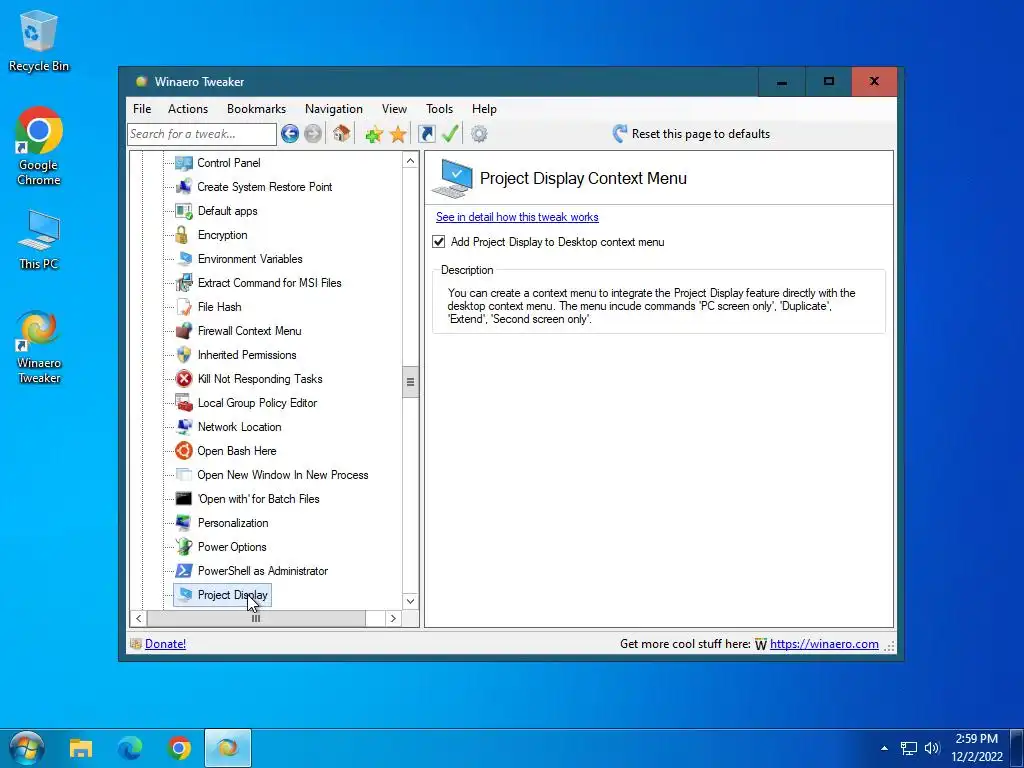Select Local Group Policy Editor text
Viewport: 1024px width, 768px height.
click(257, 403)
